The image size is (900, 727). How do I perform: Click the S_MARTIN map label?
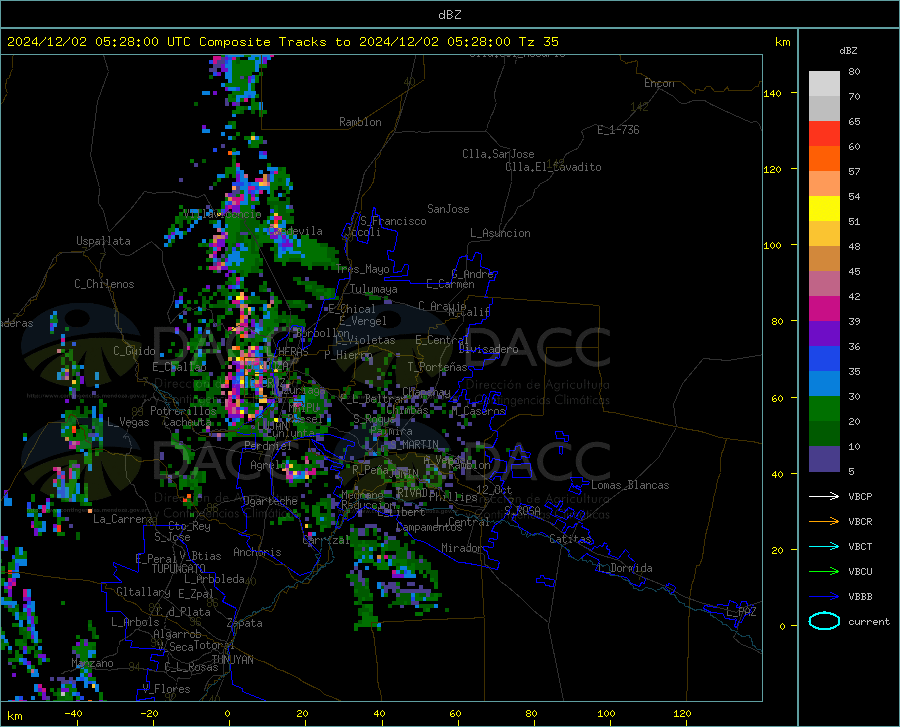coord(414,445)
